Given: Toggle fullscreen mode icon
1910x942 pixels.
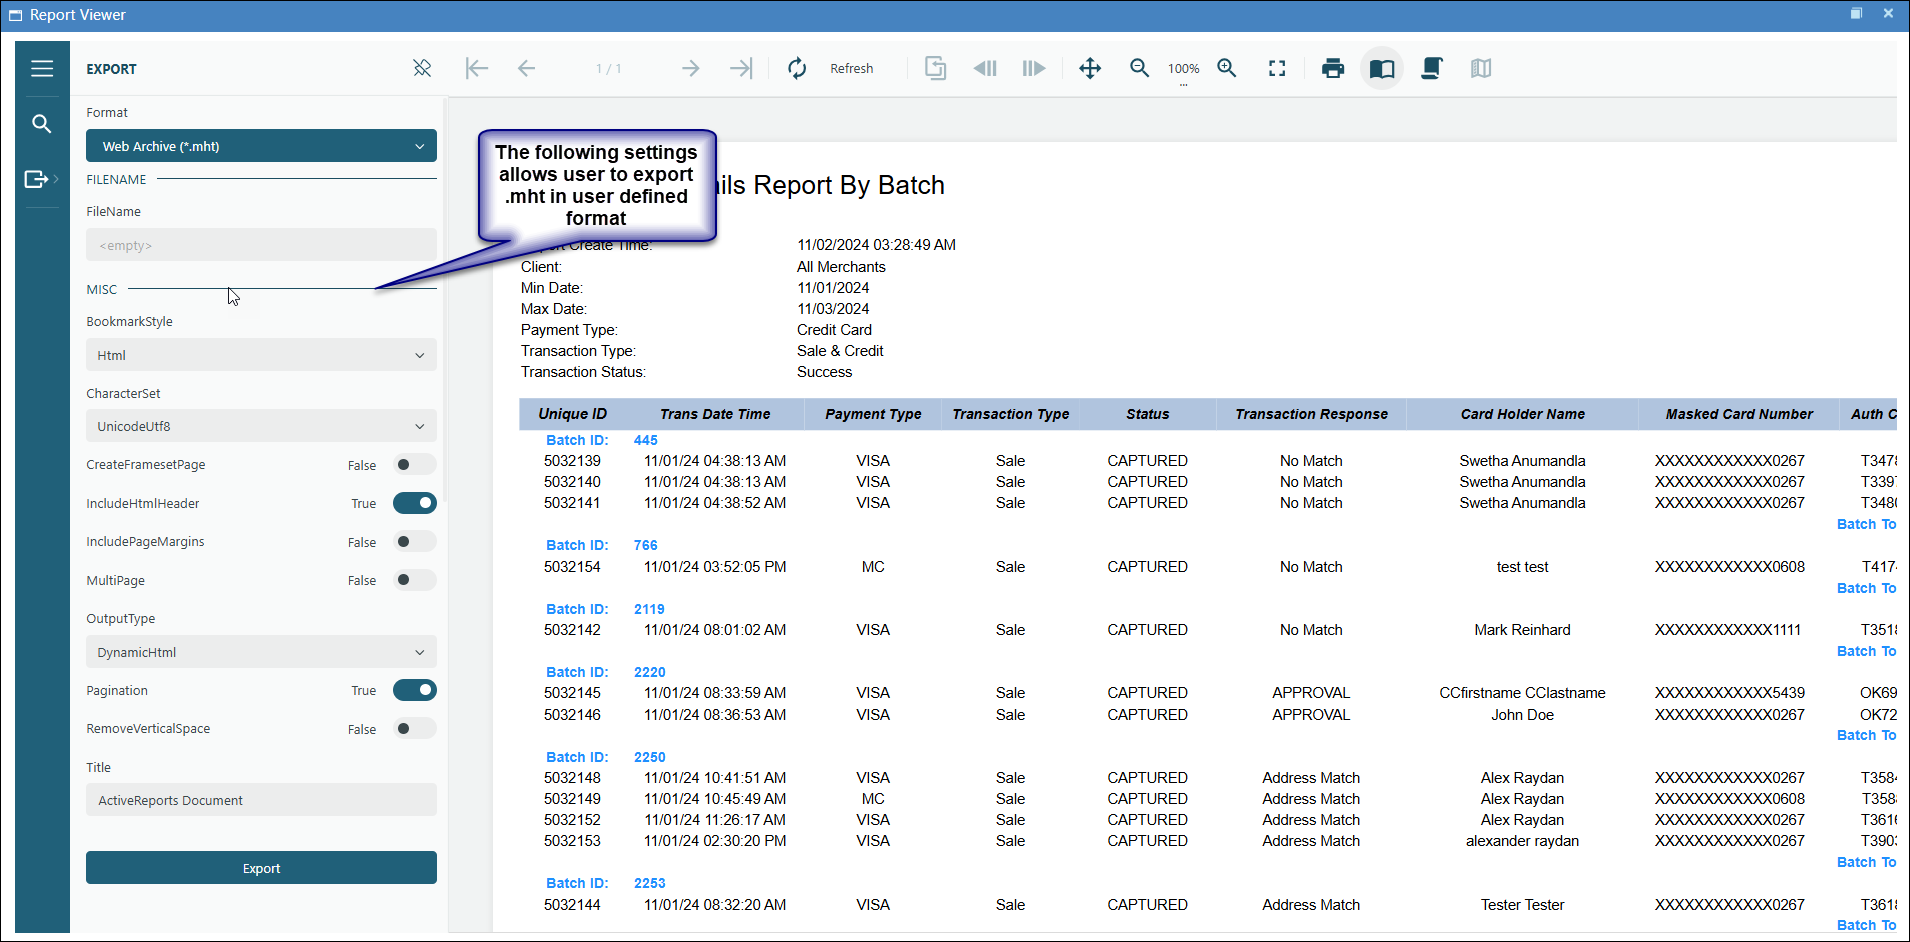Looking at the screenshot, I should [1277, 68].
